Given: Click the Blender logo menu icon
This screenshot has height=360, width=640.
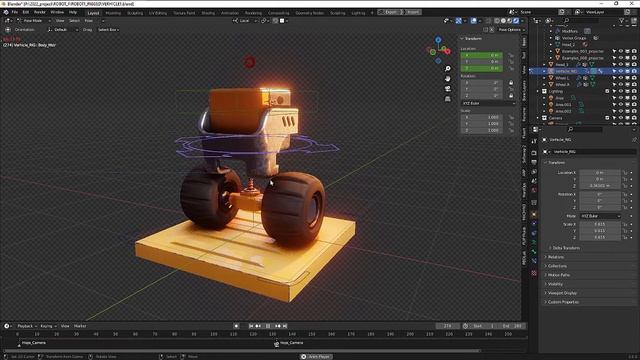Looking at the screenshot, I should pyautogui.click(x=6, y=12).
